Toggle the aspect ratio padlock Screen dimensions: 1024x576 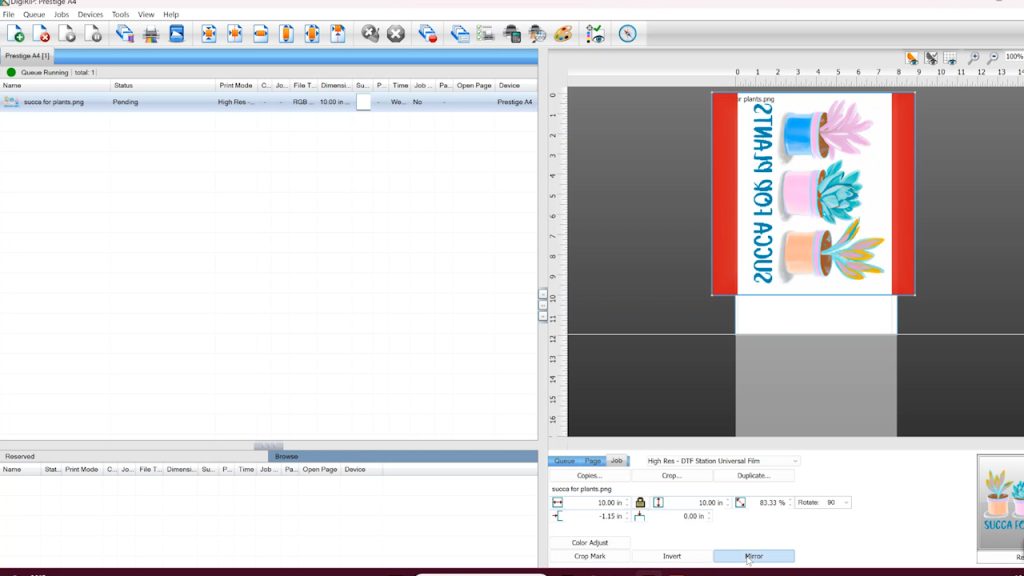click(x=640, y=502)
